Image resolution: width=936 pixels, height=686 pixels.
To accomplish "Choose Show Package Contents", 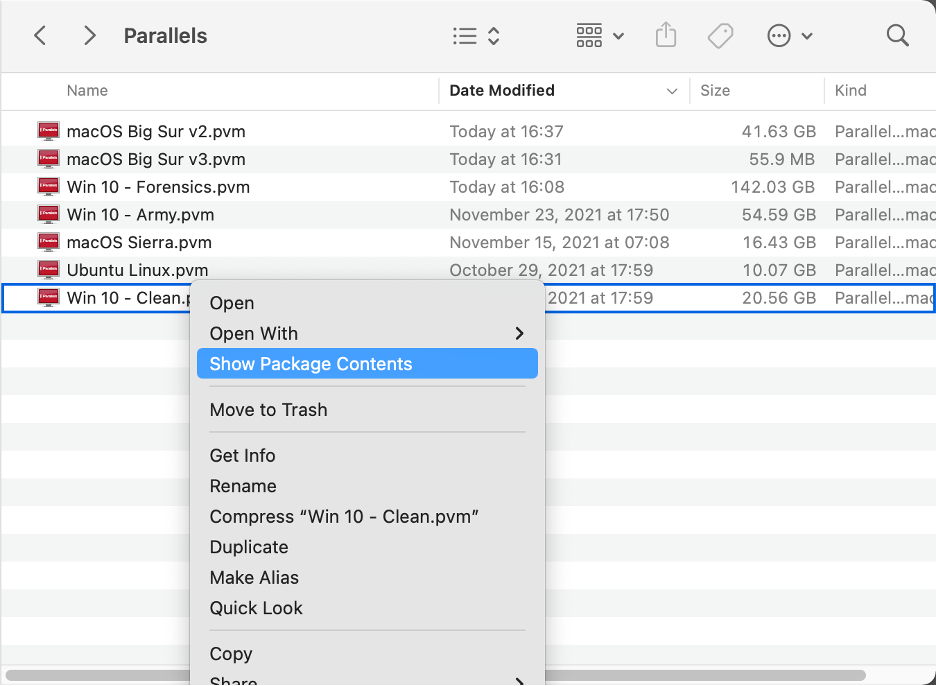I will (x=367, y=364).
